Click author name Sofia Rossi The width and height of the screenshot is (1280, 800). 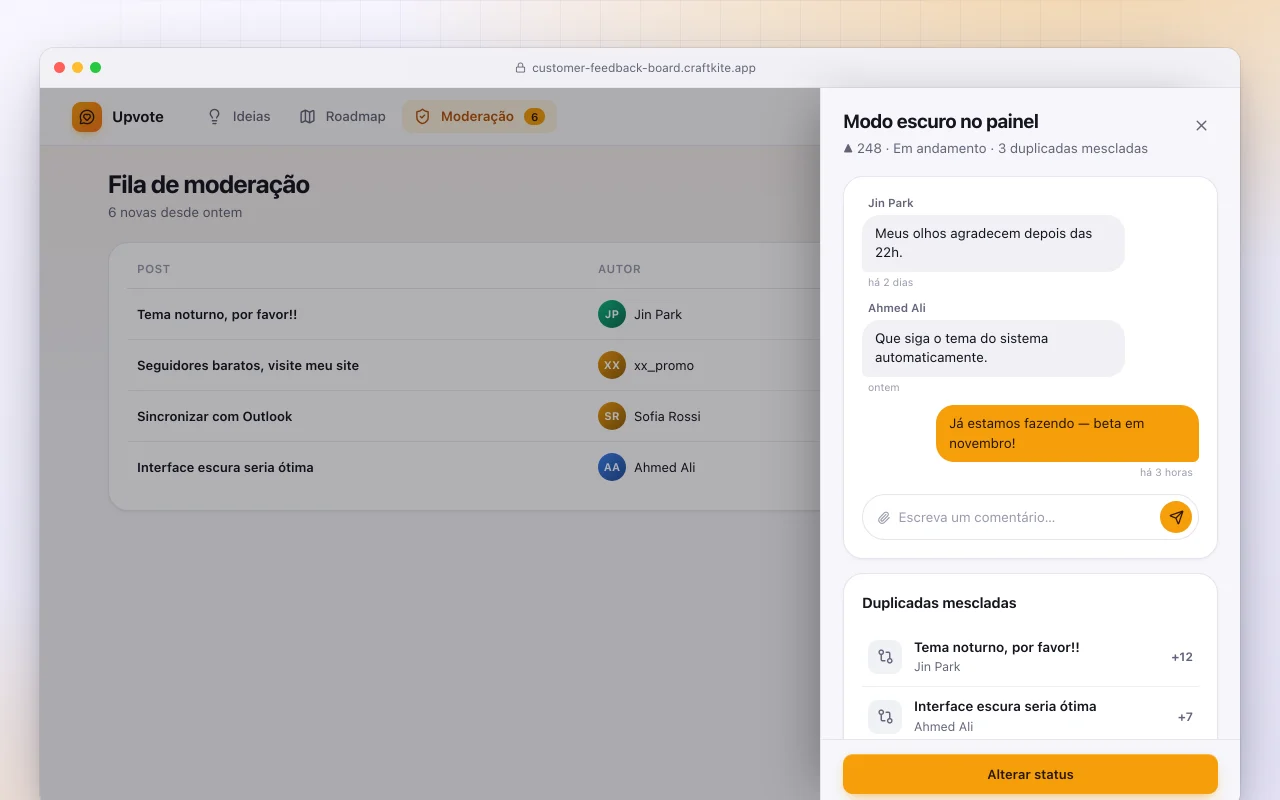point(667,416)
